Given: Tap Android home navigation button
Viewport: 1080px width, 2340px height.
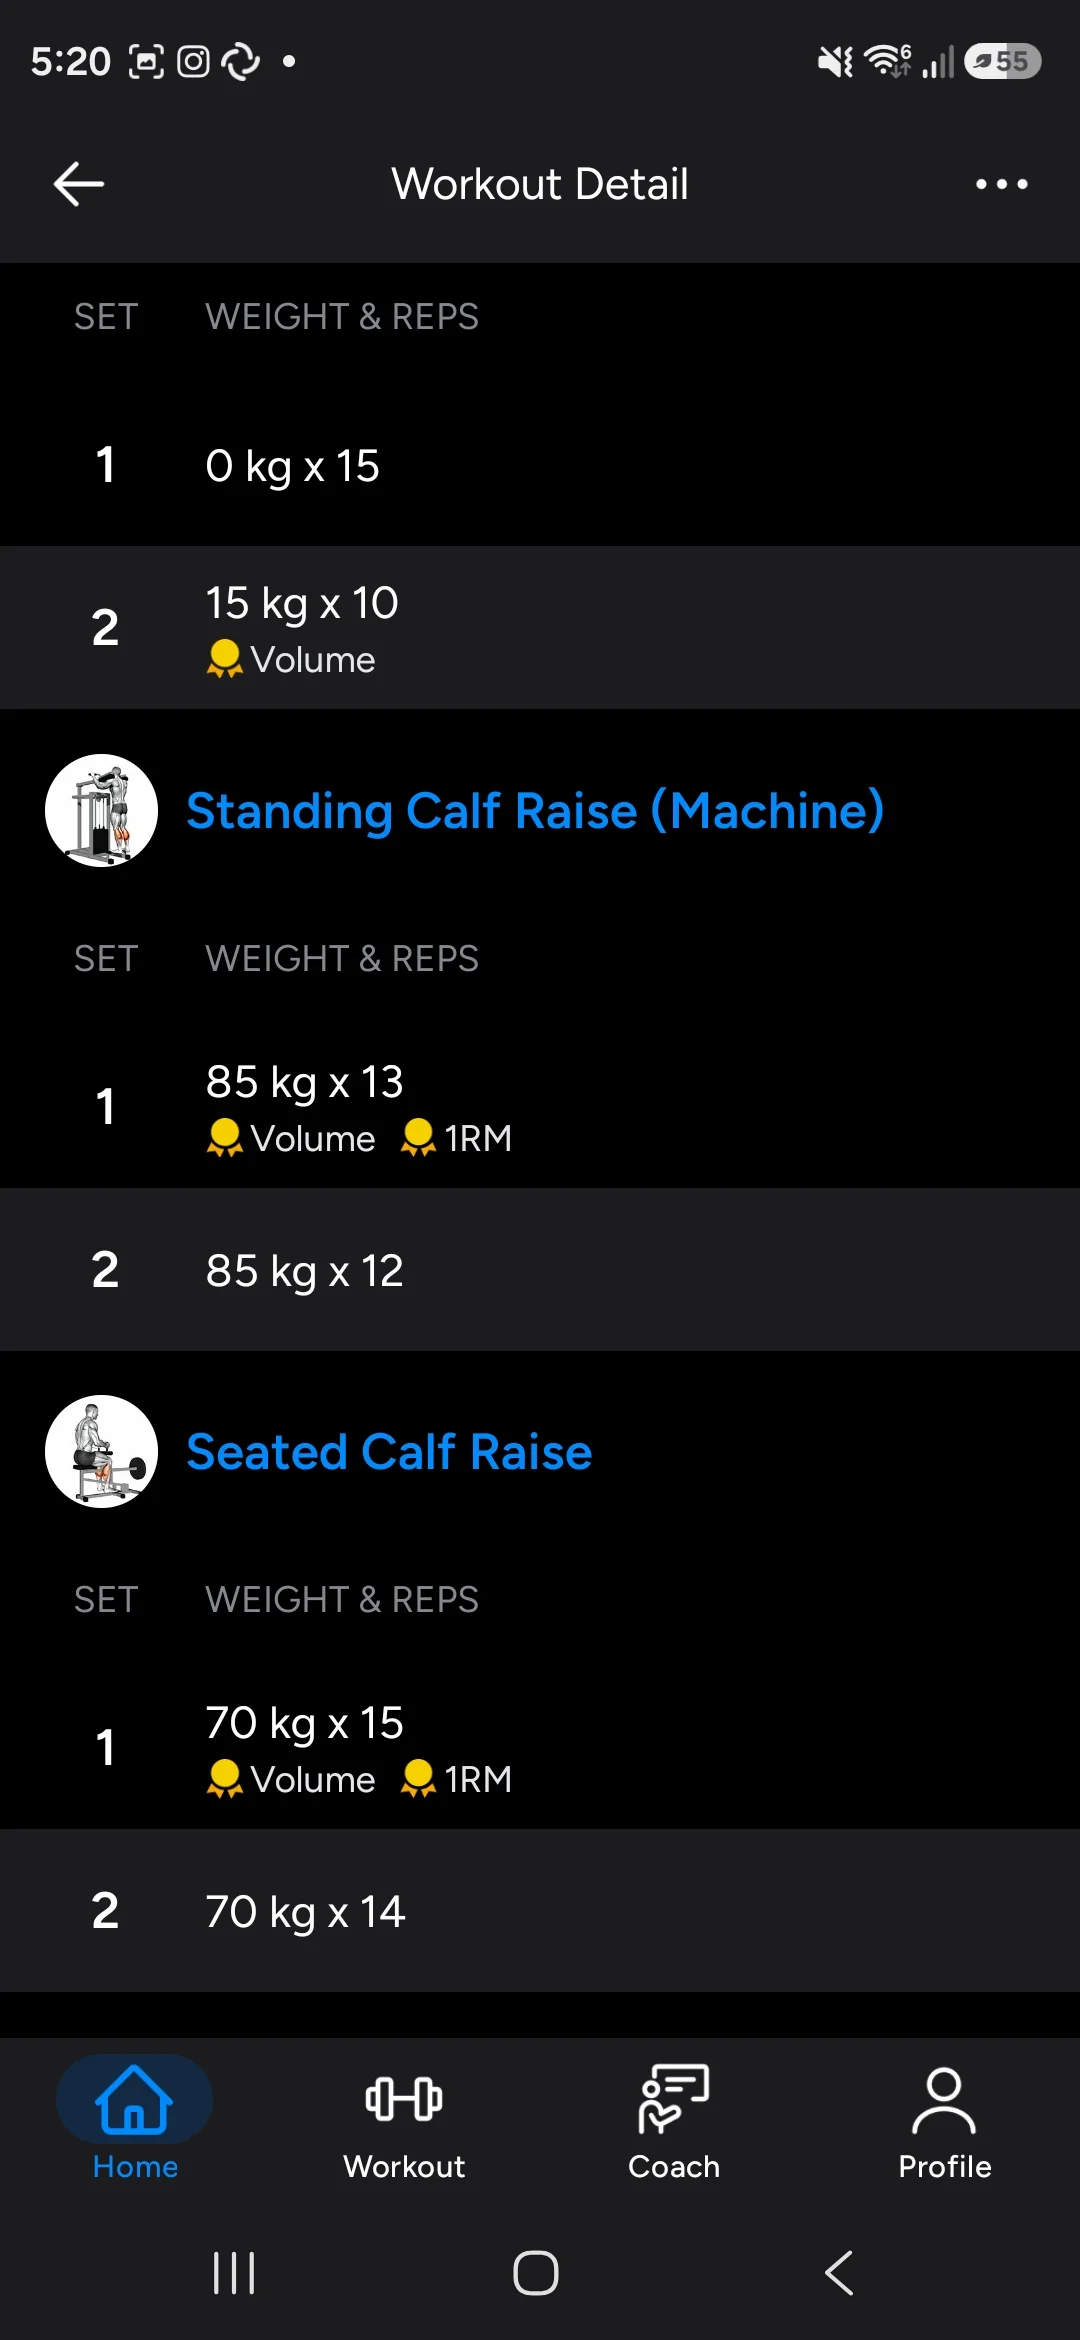Looking at the screenshot, I should click(x=536, y=2273).
